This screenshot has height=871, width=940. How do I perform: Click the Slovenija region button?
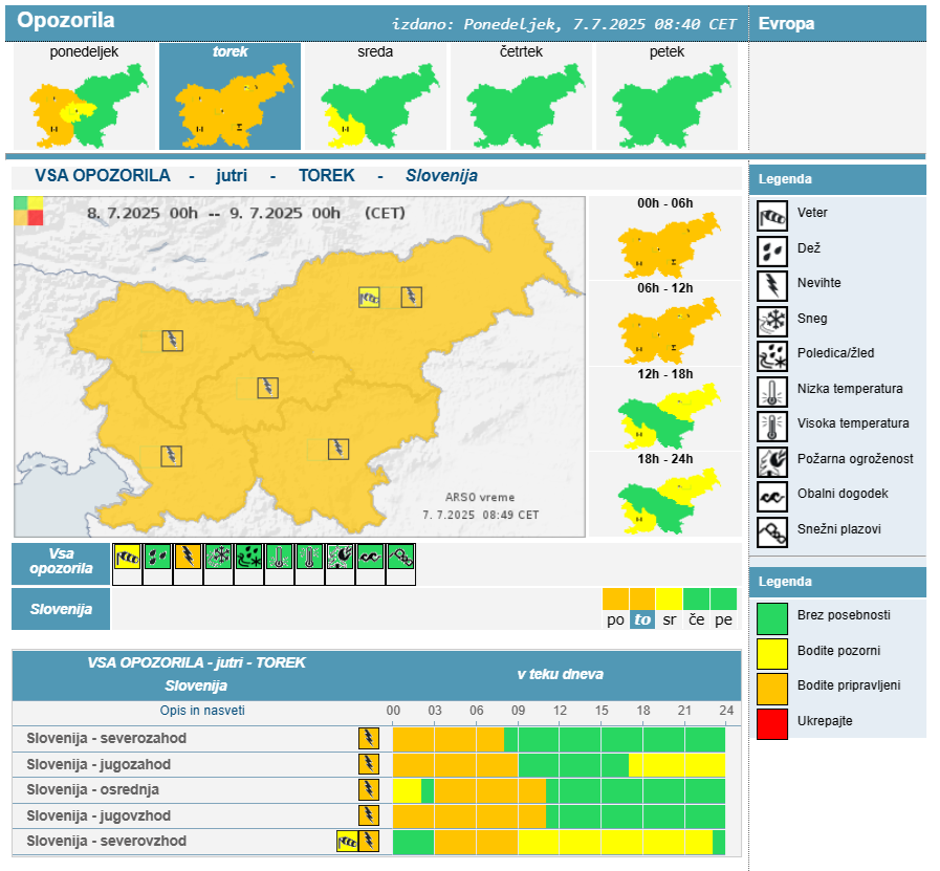coord(61,609)
